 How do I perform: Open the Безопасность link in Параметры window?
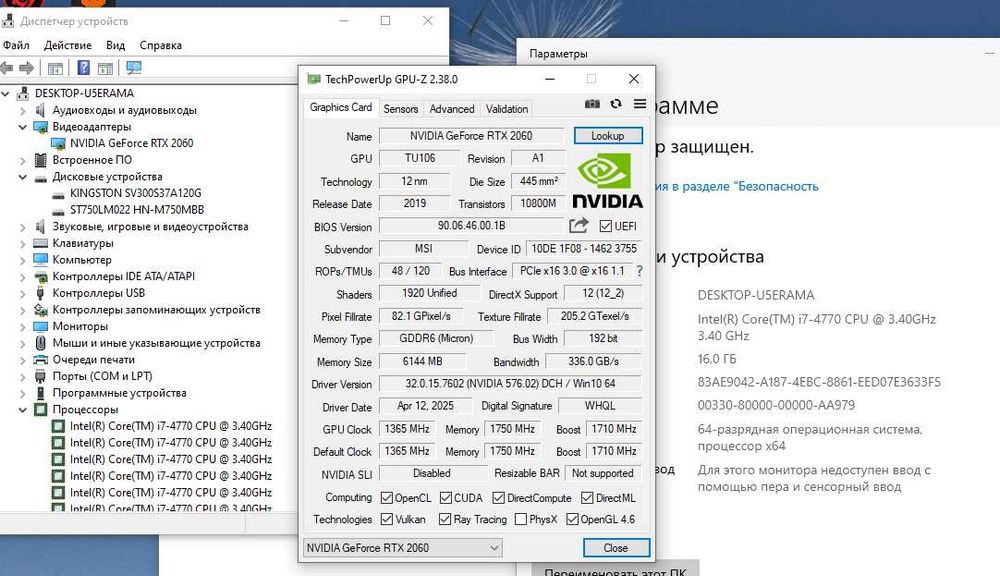click(736, 186)
